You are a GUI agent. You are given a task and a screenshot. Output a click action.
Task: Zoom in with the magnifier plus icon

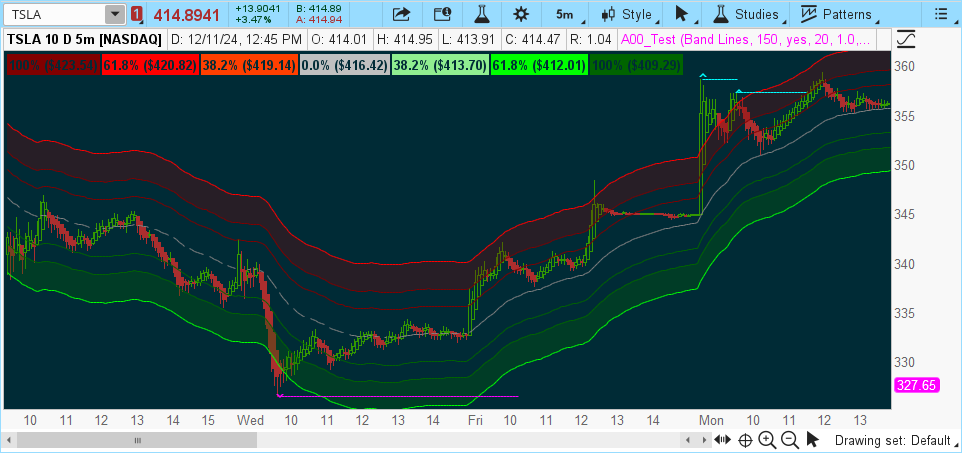[x=767, y=439]
